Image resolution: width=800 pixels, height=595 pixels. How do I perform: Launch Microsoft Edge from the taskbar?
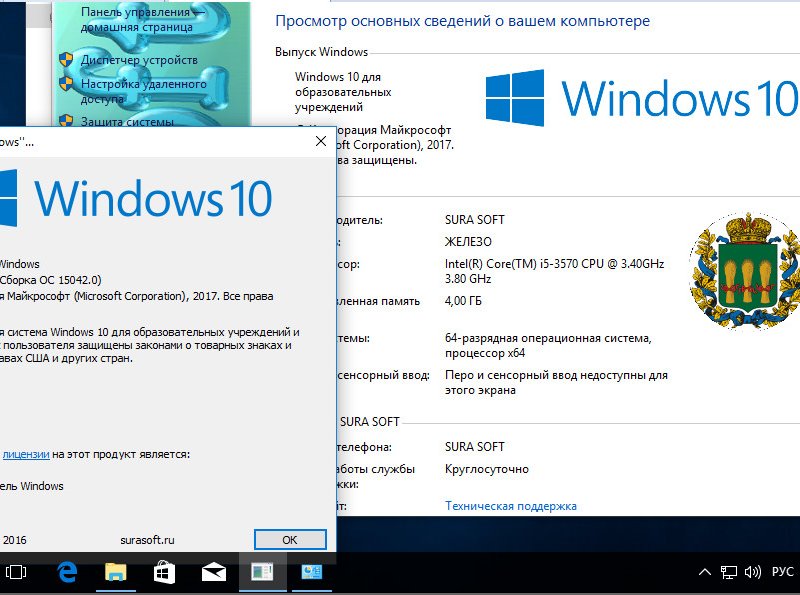click(67, 572)
